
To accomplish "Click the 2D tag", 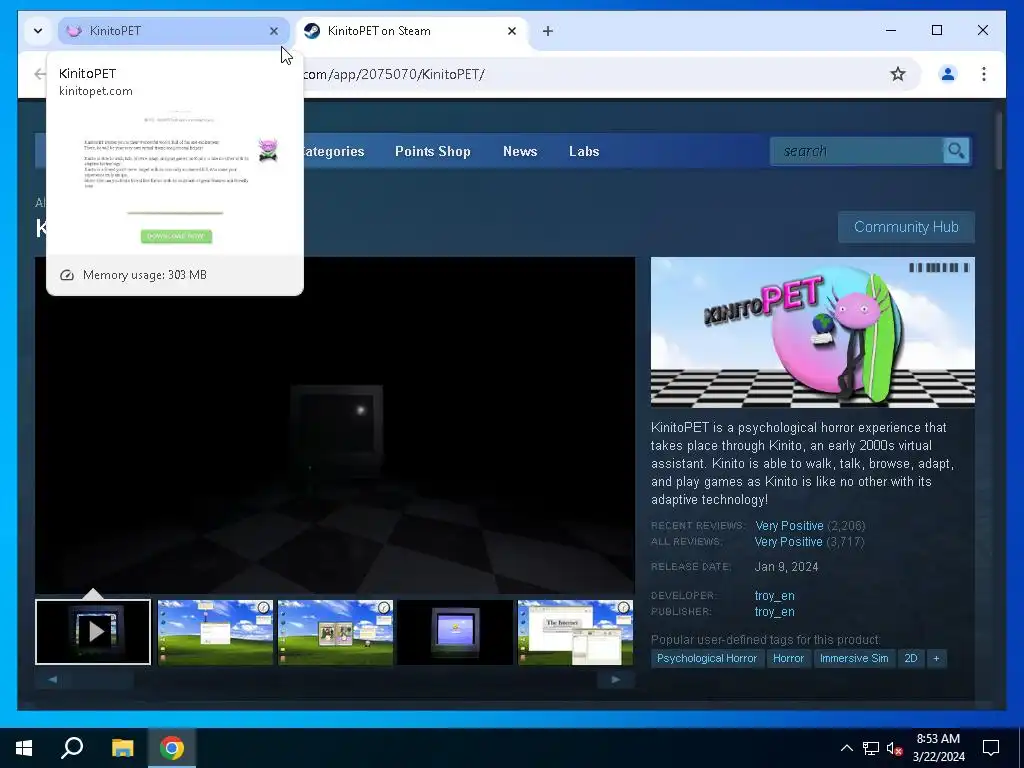I will tap(910, 658).
